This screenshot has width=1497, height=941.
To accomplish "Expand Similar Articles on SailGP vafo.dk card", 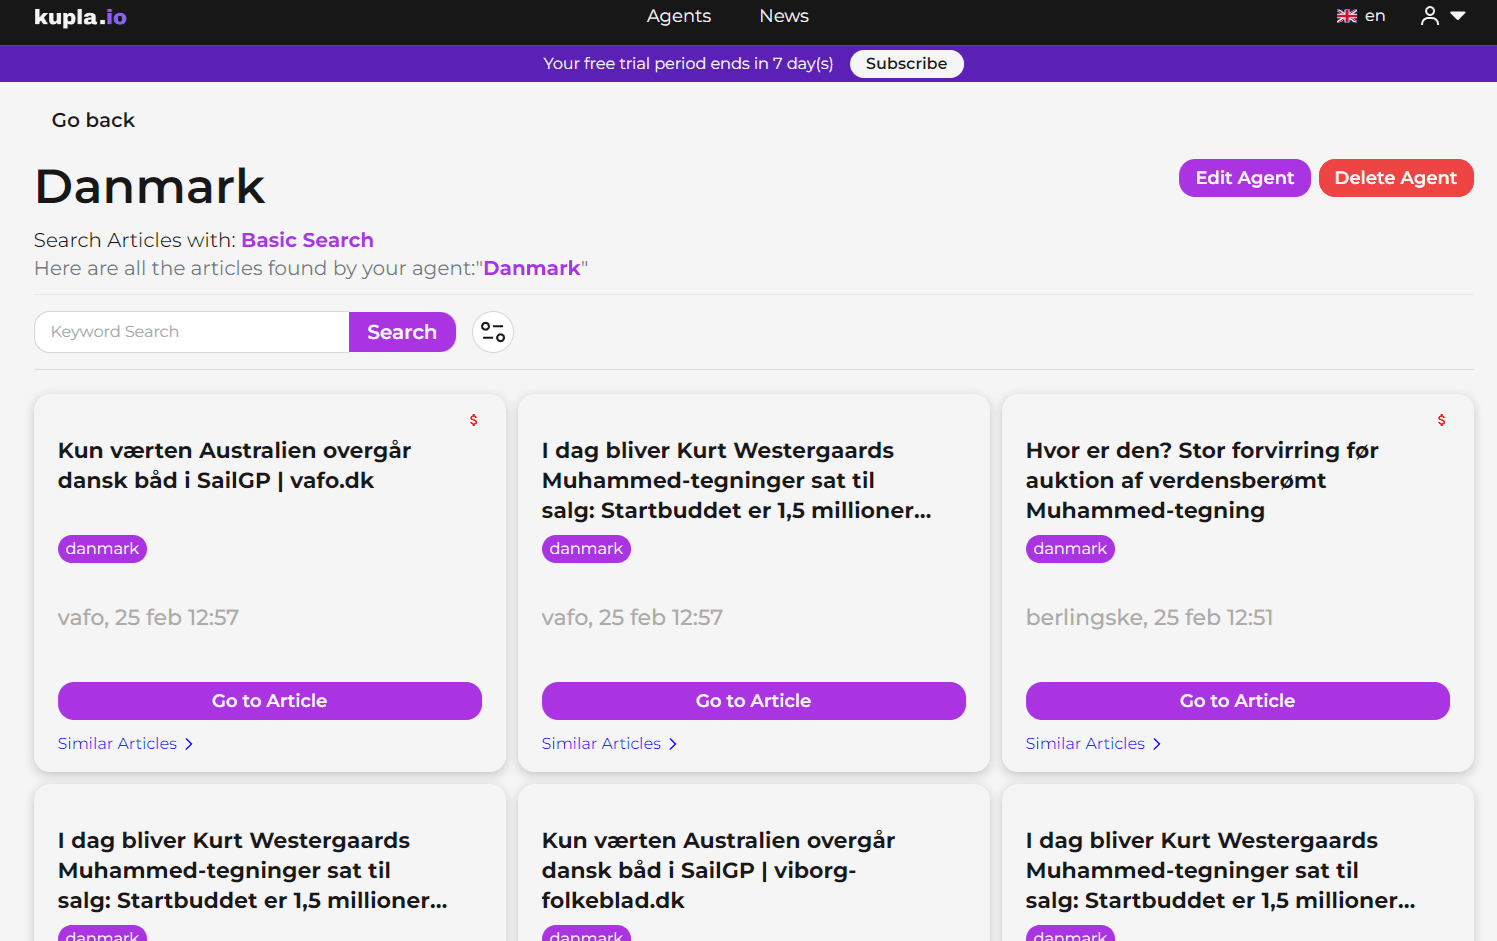I will tap(125, 744).
